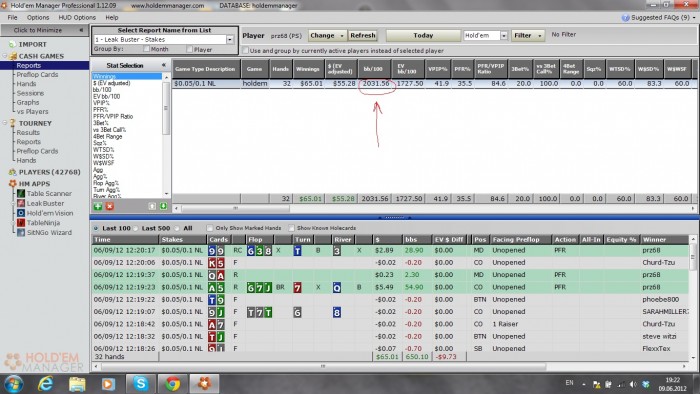
Task: Open Windows Start button
Action: click(x=14, y=384)
